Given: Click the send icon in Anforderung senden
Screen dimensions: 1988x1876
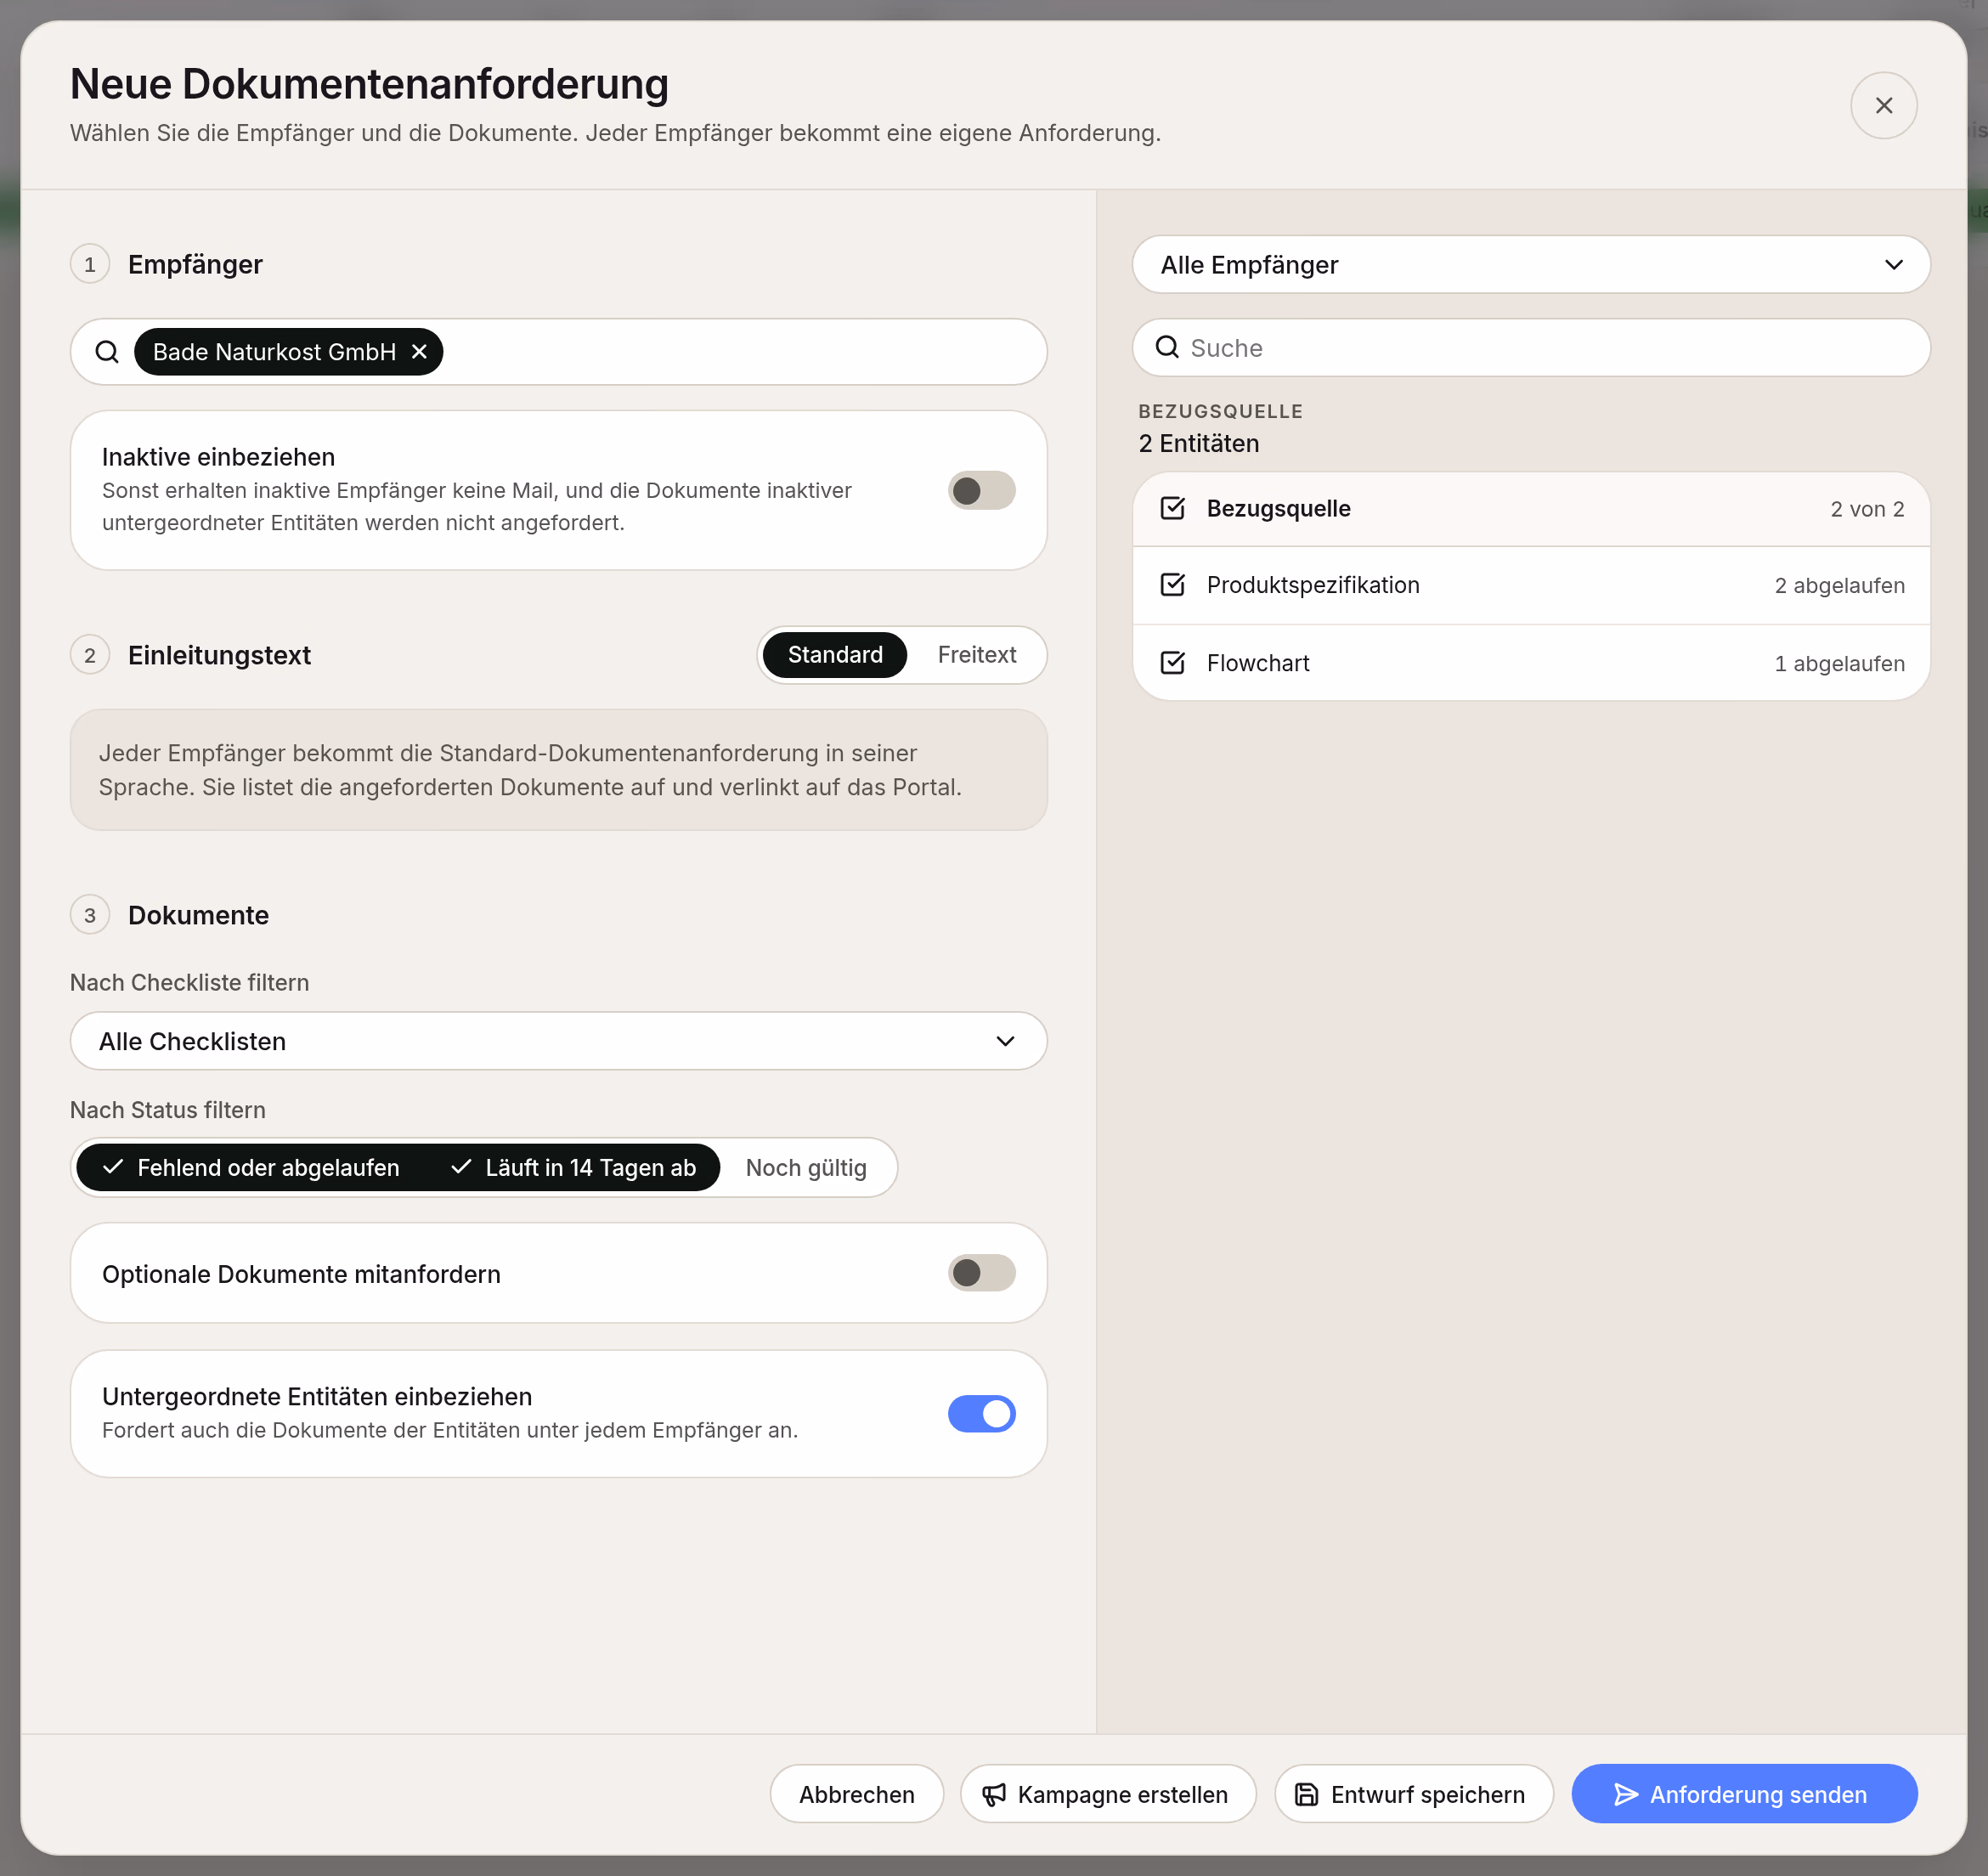Looking at the screenshot, I should pyautogui.click(x=1626, y=1794).
